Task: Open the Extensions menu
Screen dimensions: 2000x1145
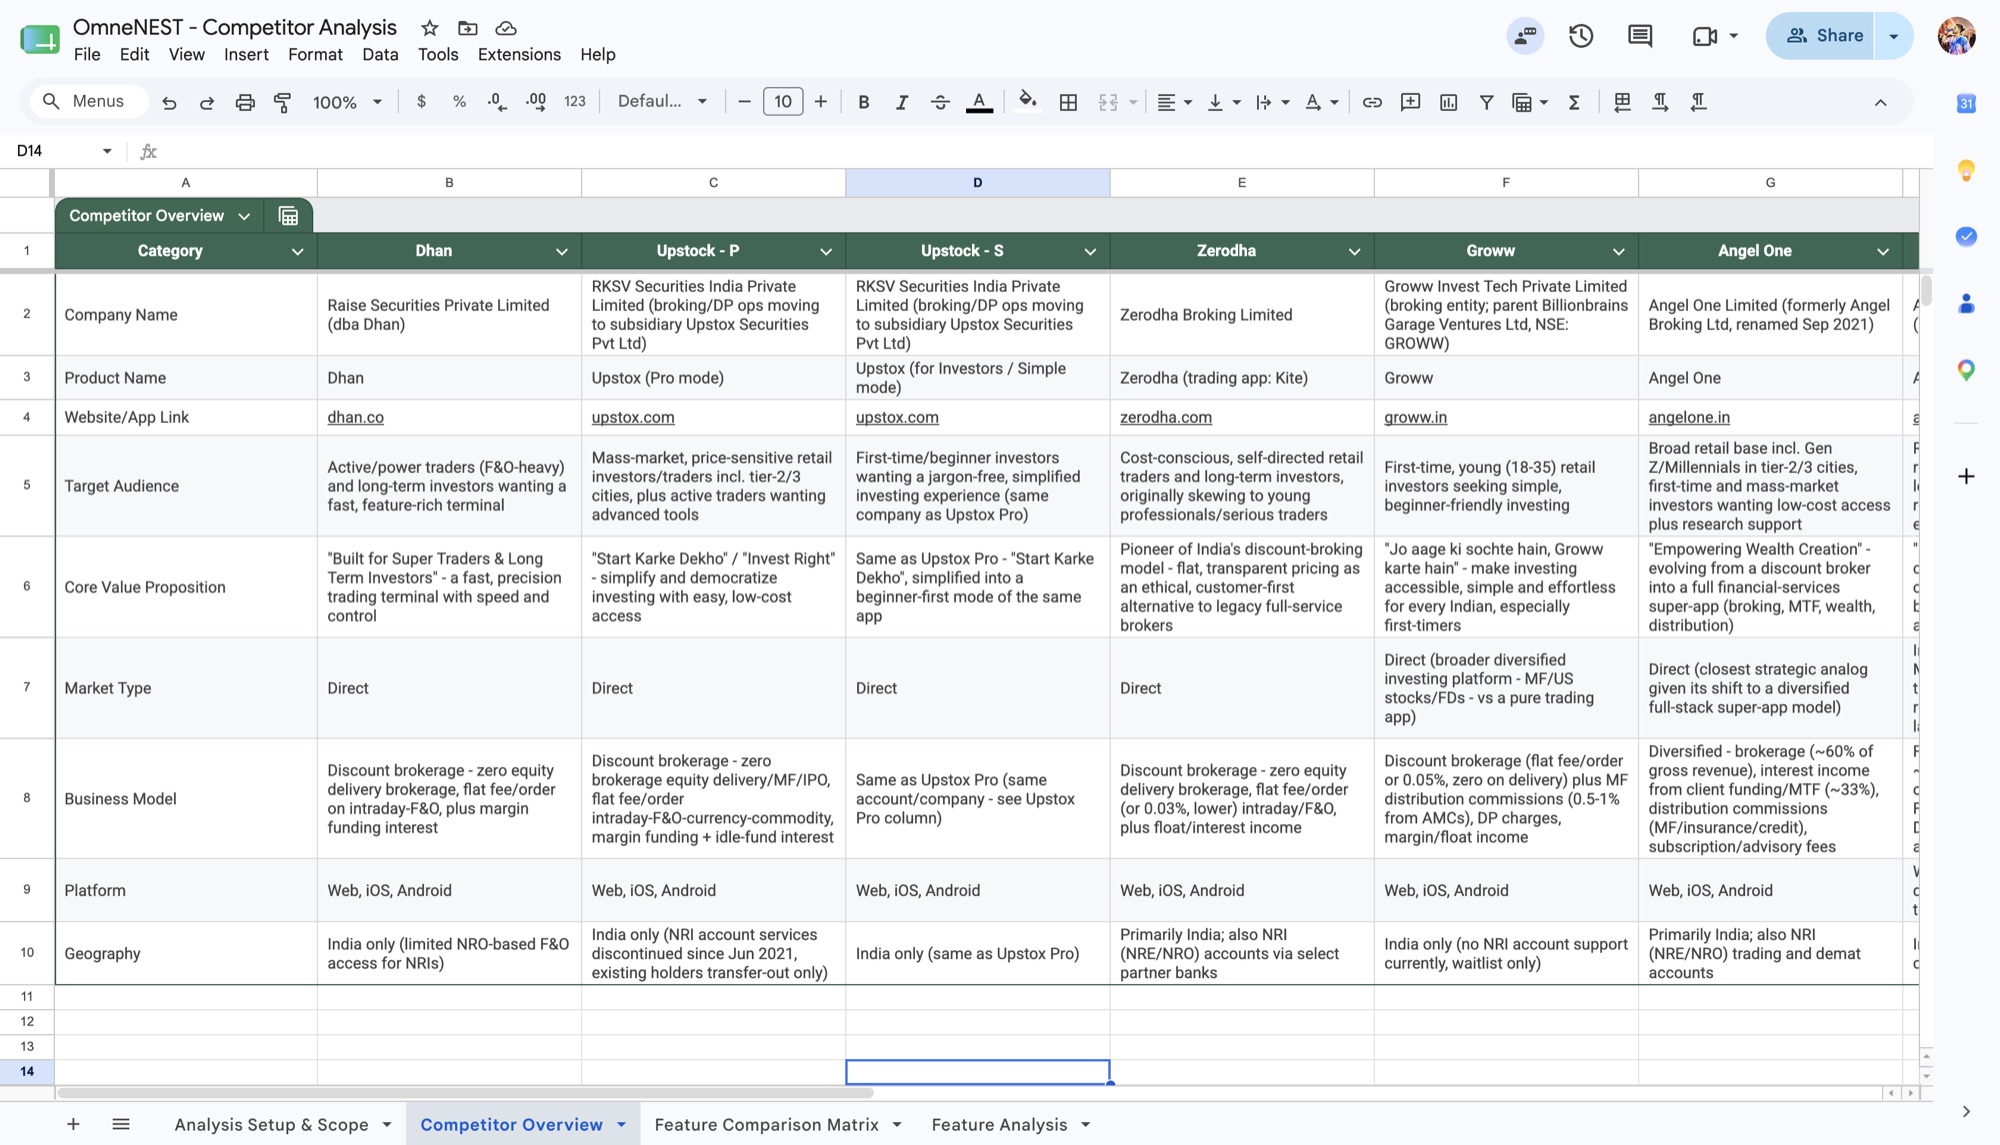Action: click(x=519, y=55)
